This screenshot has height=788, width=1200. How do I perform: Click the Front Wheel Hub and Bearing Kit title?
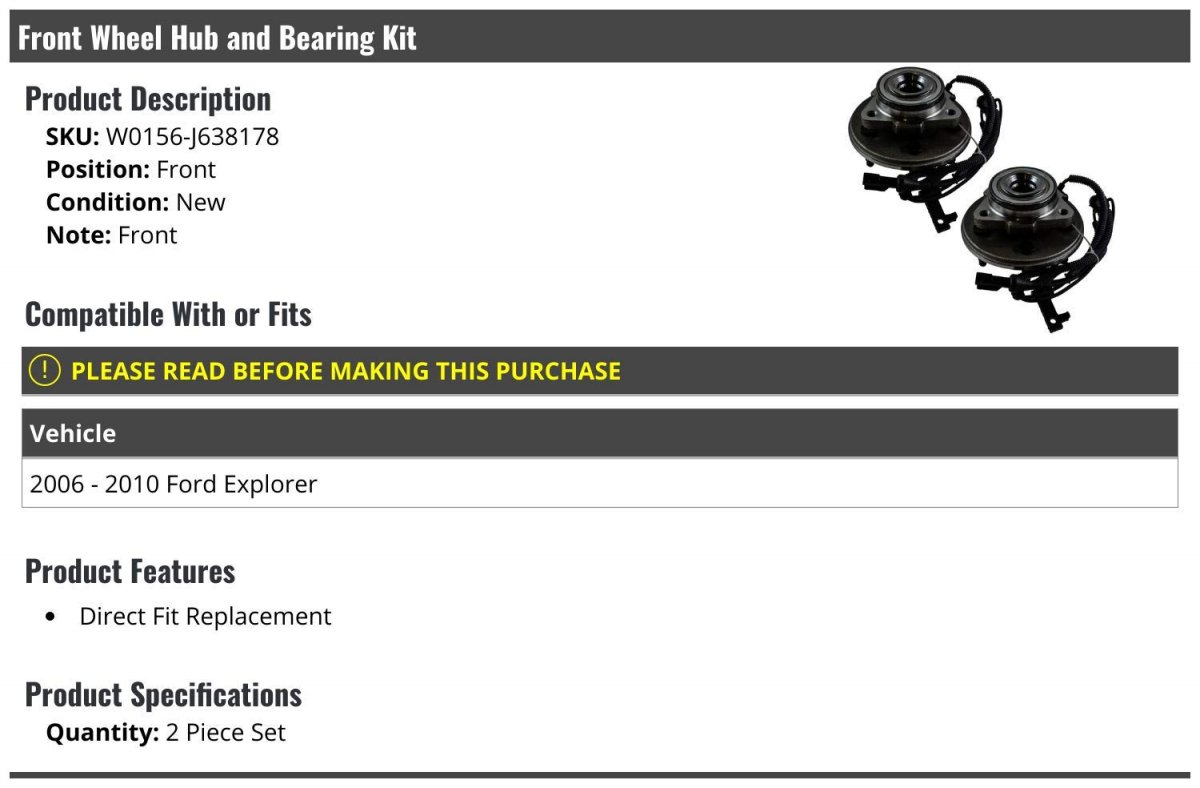point(217,38)
